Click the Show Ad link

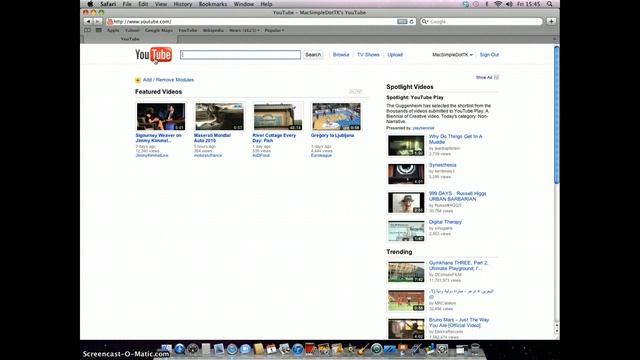tap(484, 78)
